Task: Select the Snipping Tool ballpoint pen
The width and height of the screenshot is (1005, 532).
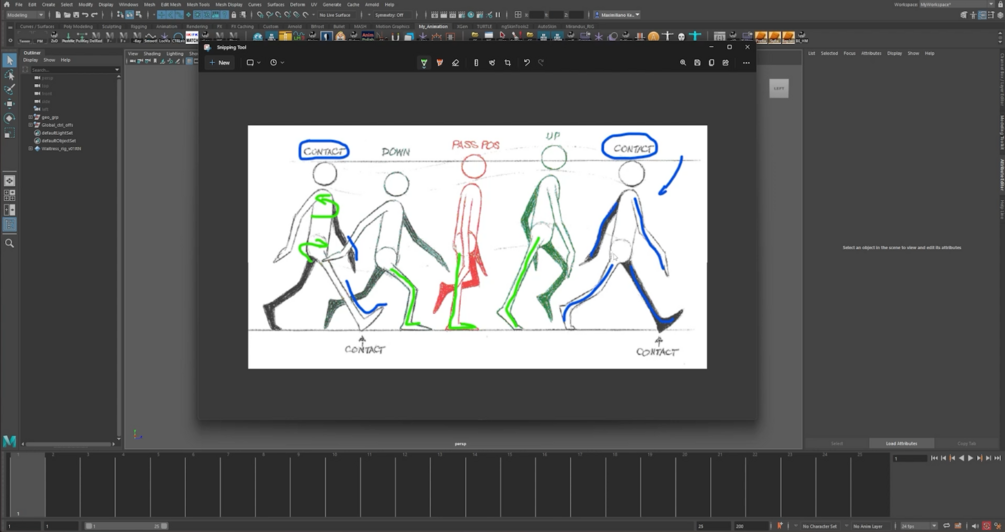Action: [x=424, y=63]
